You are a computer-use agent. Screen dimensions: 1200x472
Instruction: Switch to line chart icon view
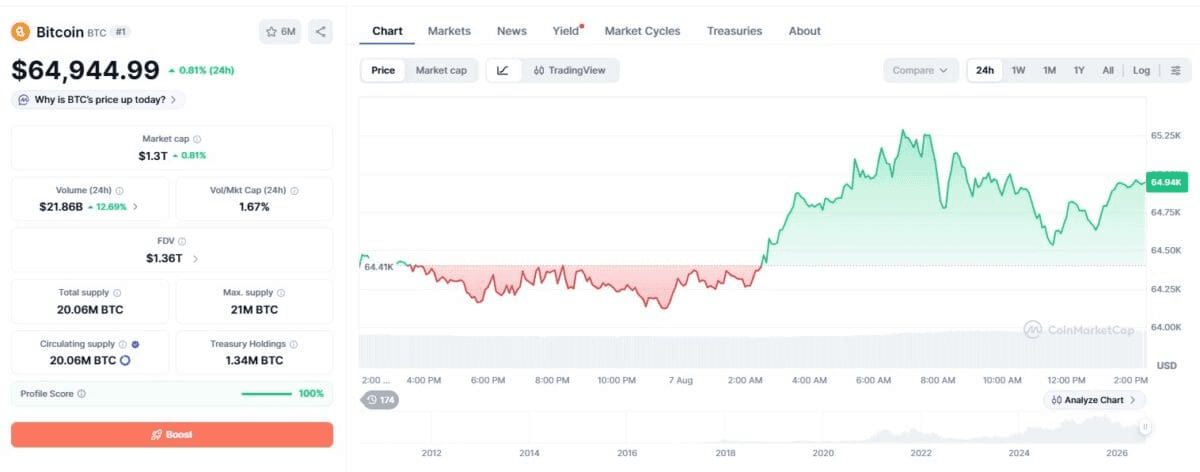click(x=503, y=70)
